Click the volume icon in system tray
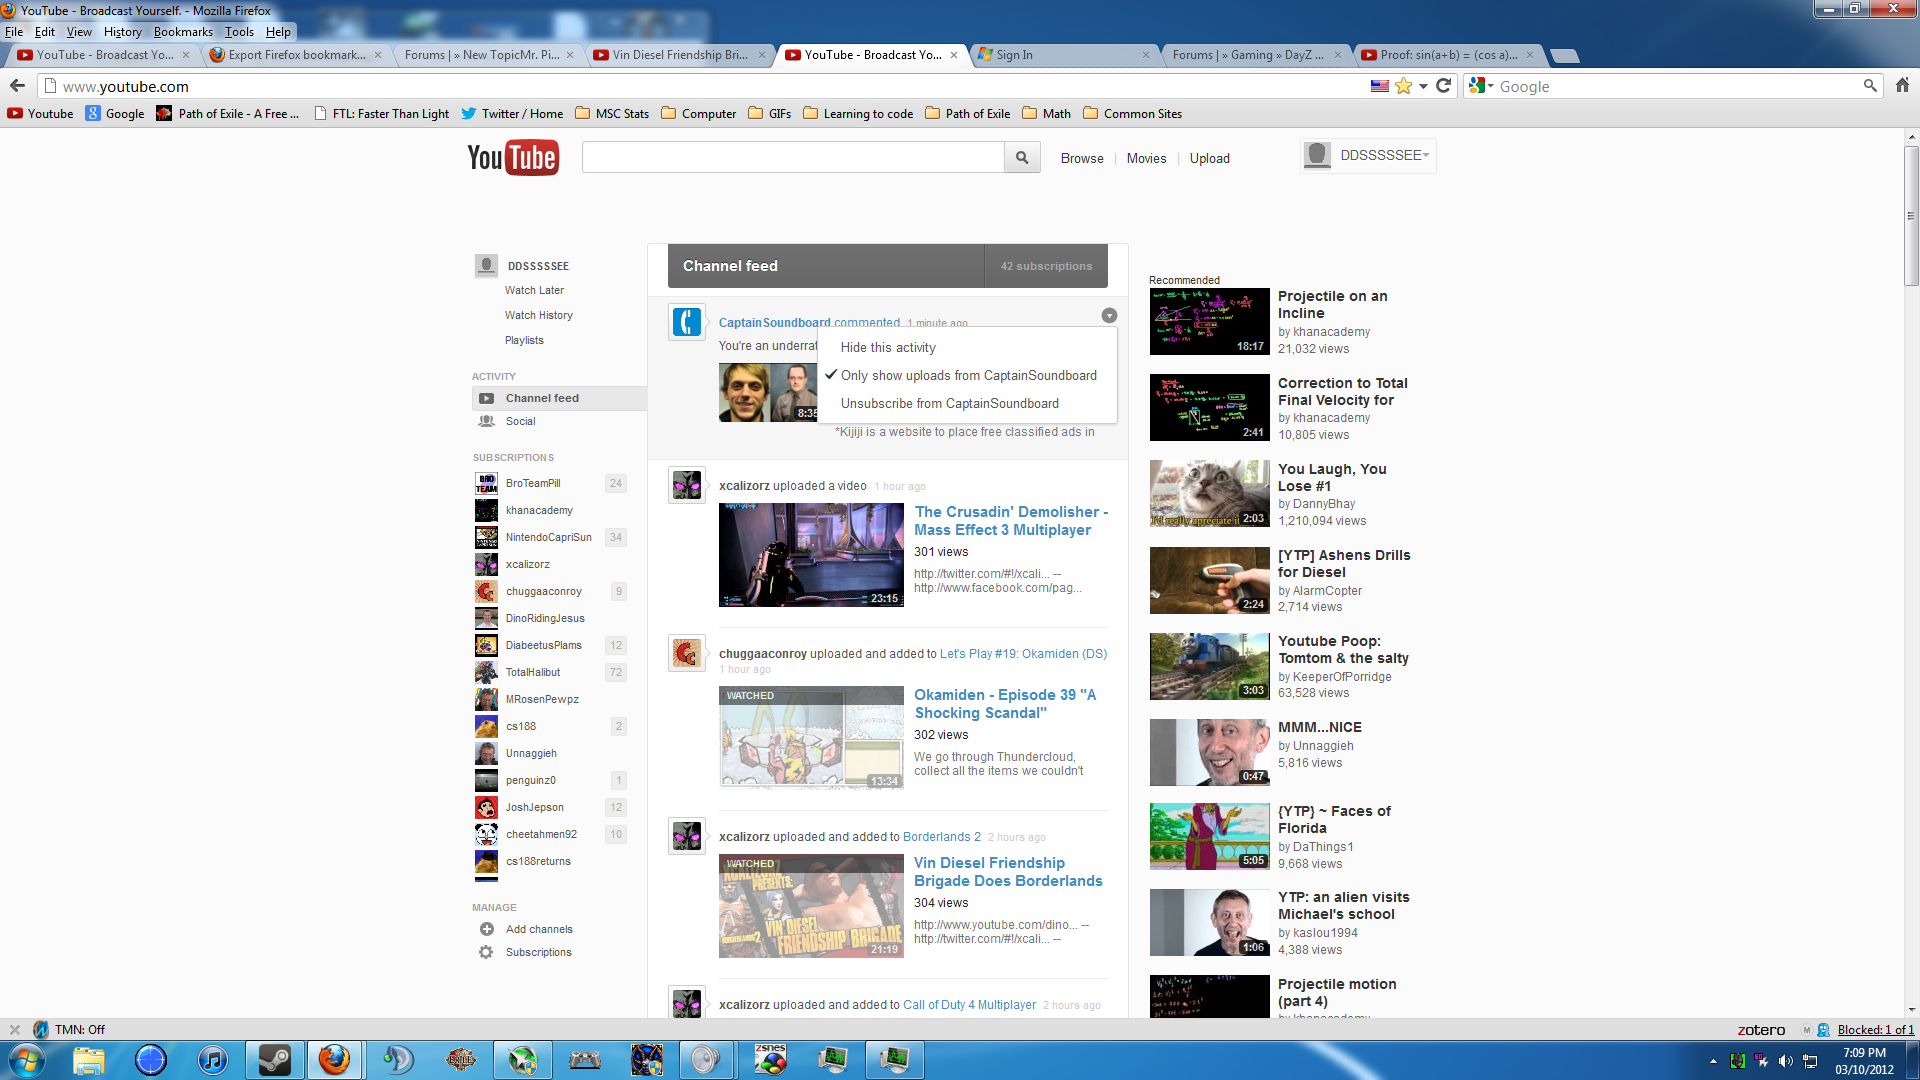Screen dimensions: 1920x1080 (x=1786, y=1061)
